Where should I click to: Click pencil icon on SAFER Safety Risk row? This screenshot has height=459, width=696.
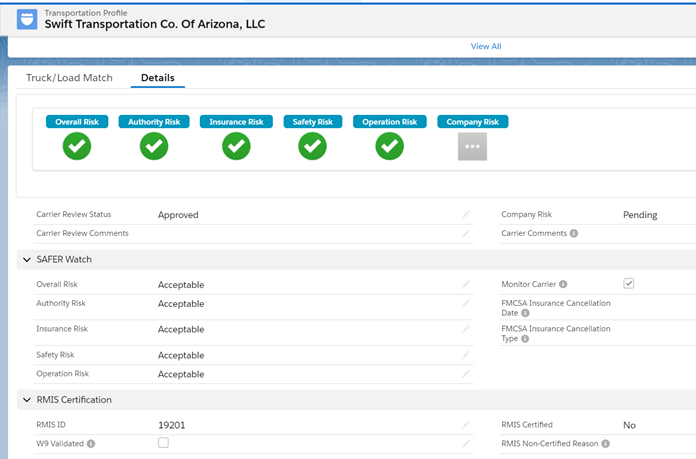[466, 355]
